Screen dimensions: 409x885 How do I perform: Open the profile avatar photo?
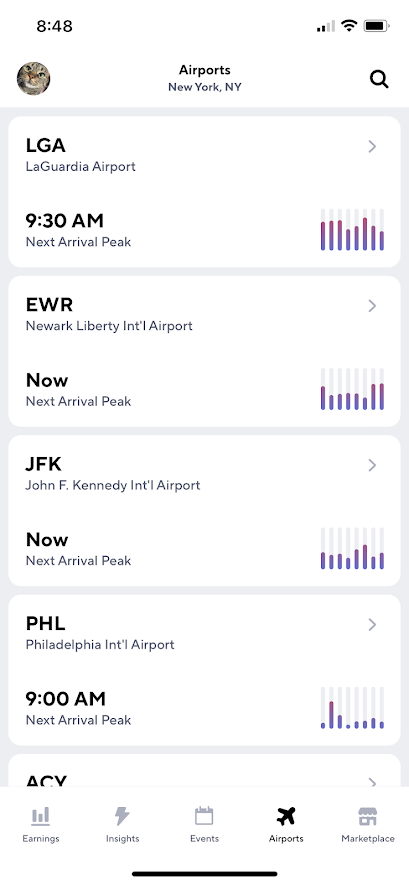(33, 78)
